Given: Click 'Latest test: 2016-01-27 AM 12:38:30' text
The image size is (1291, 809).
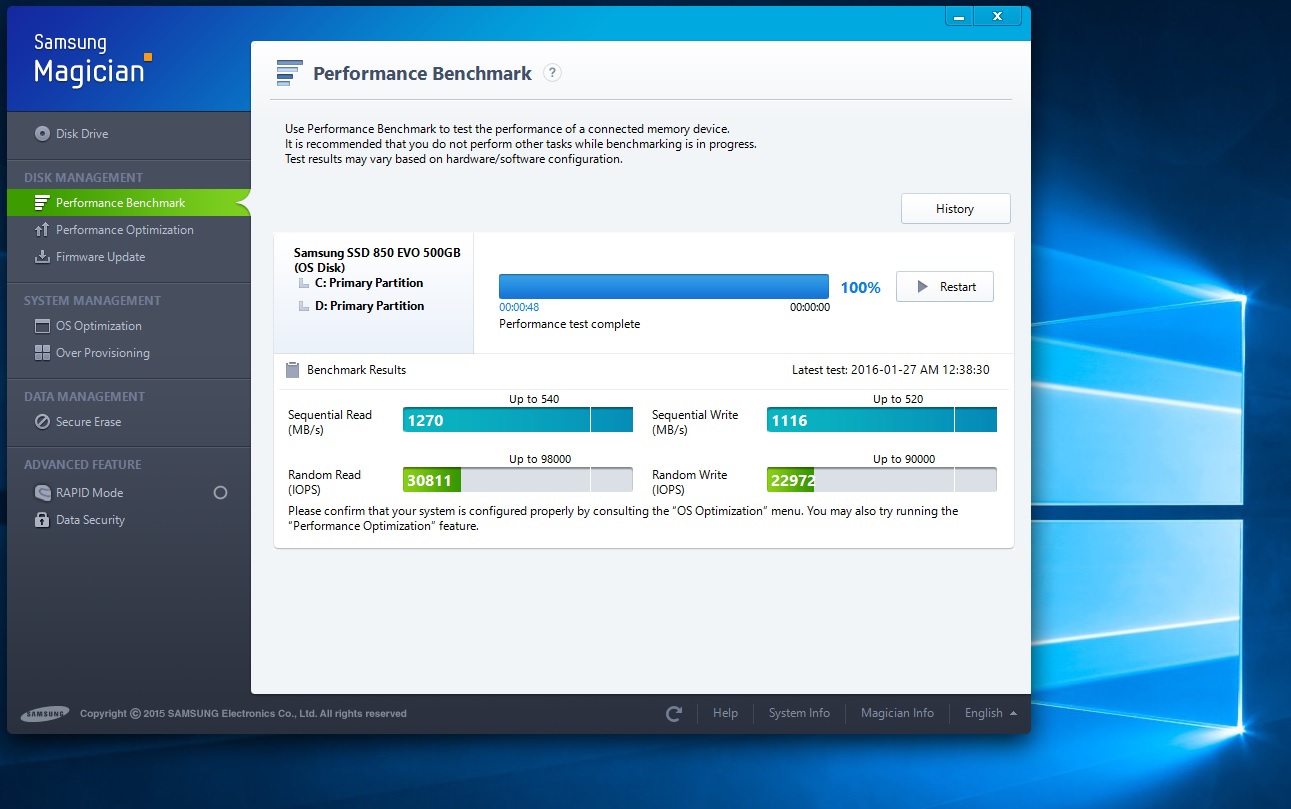Looking at the screenshot, I should point(890,370).
